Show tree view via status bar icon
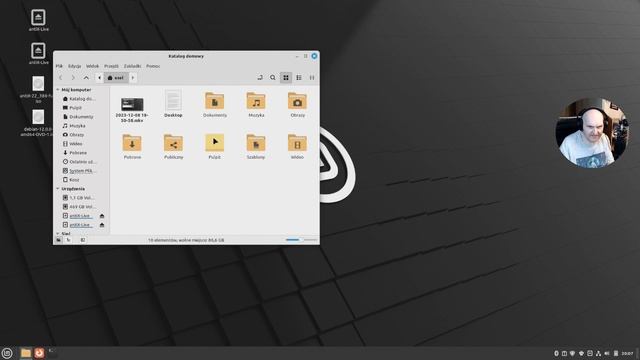Screen dimensions: 640x360 point(69,240)
